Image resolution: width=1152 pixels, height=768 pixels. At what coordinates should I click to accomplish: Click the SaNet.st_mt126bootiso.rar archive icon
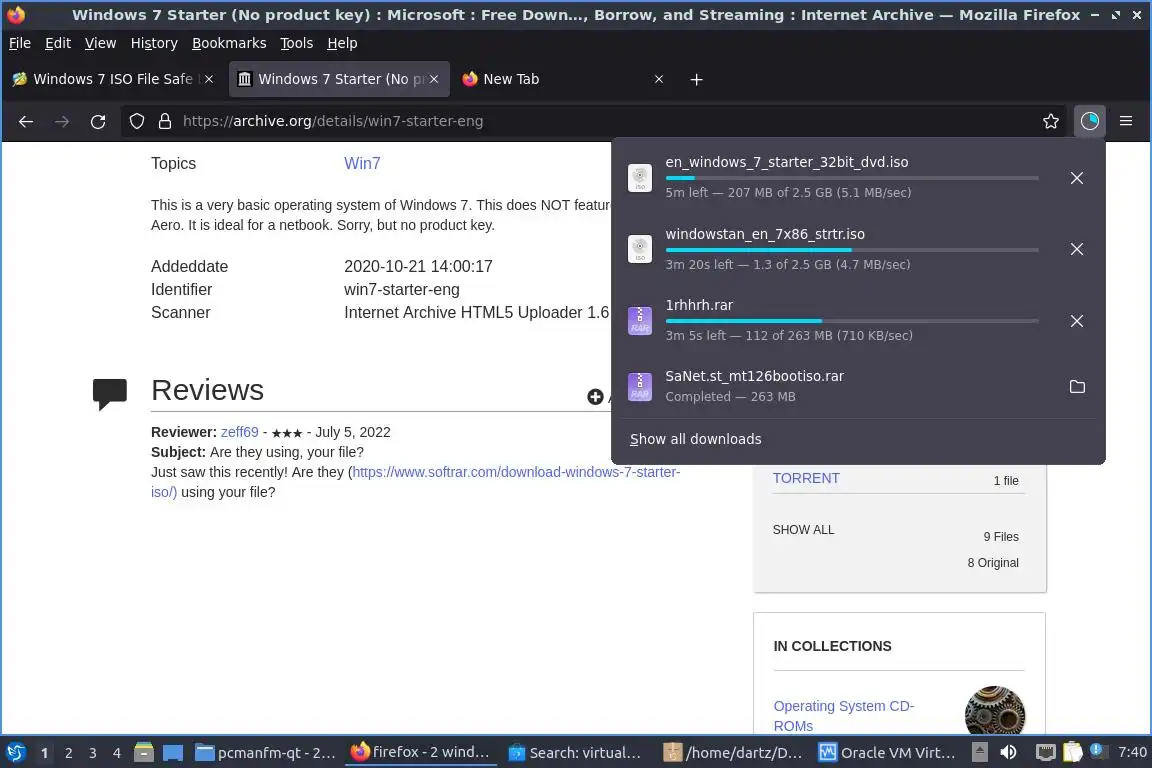click(x=640, y=387)
